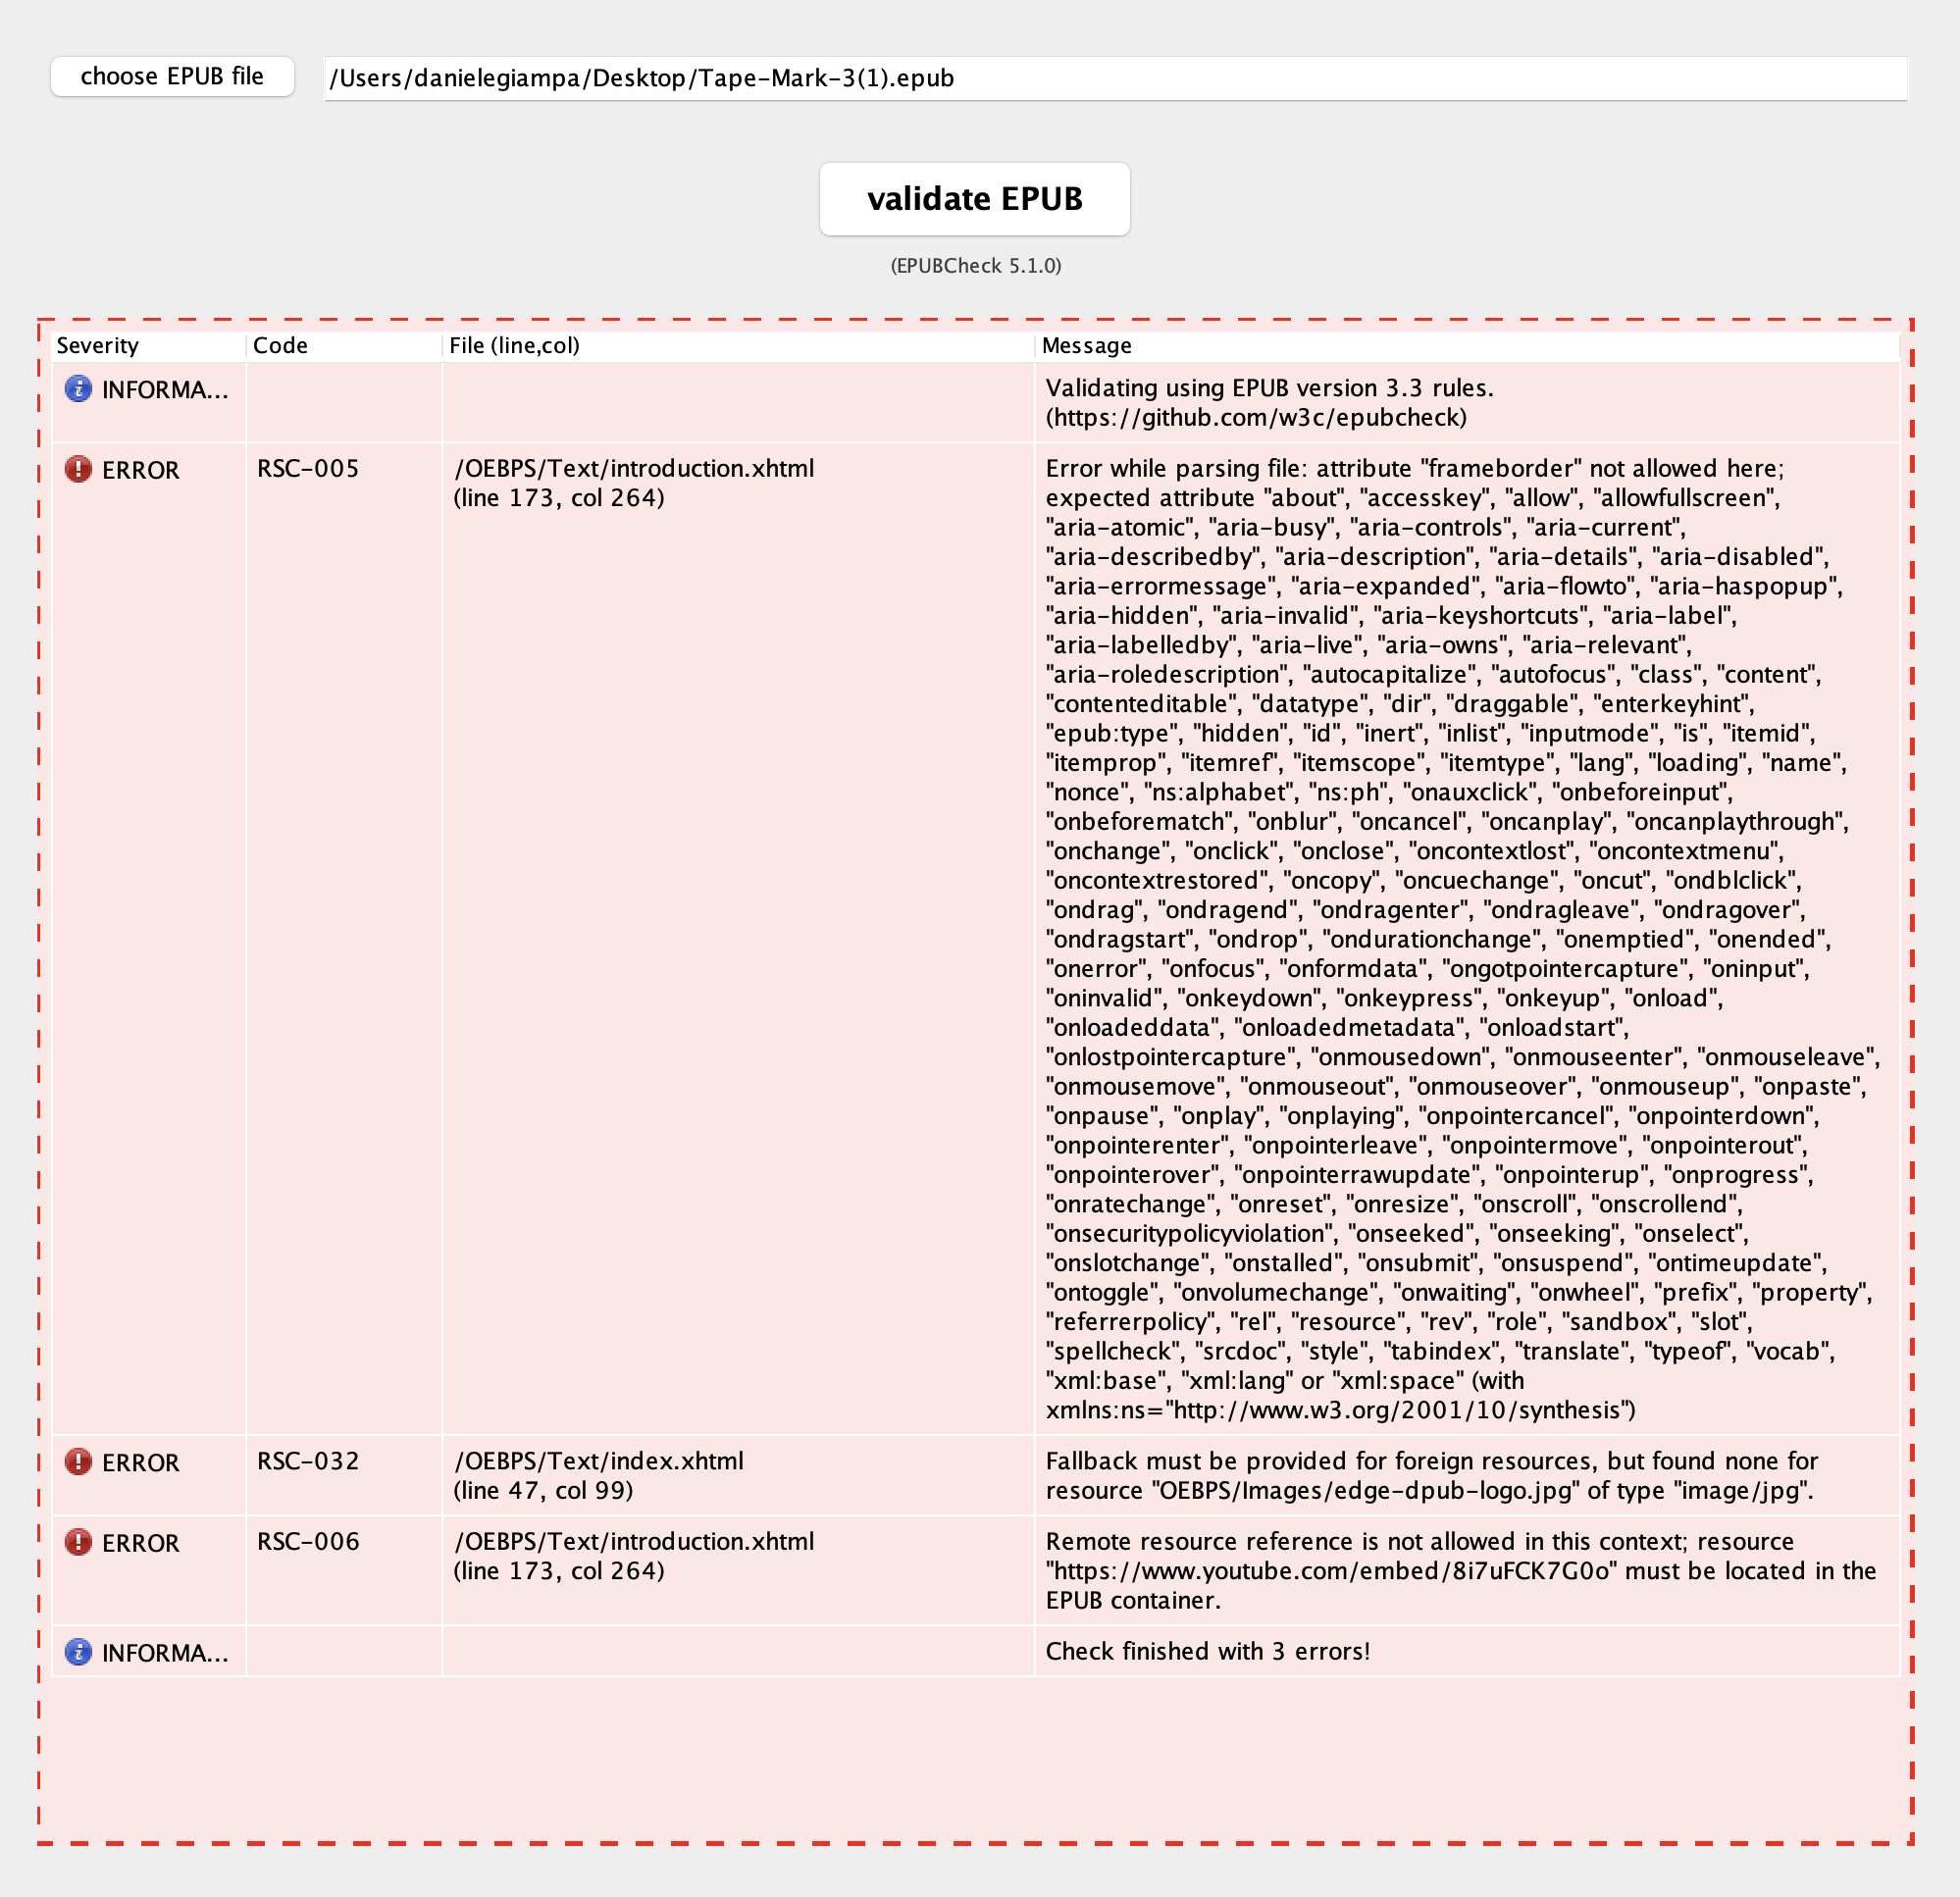
Task: Click the RSC-032 red error icon
Action: [78, 1462]
